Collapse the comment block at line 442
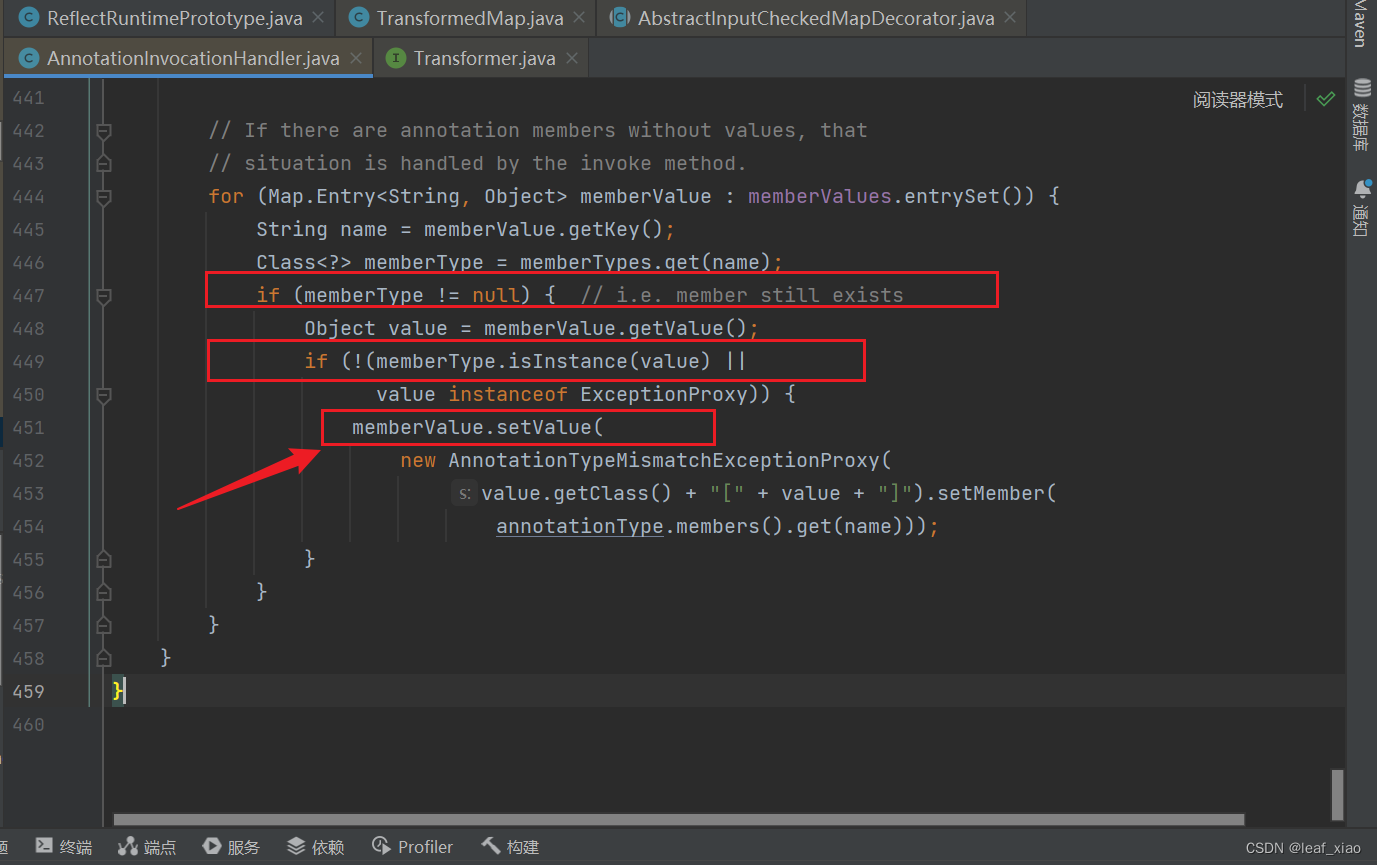 [103, 131]
